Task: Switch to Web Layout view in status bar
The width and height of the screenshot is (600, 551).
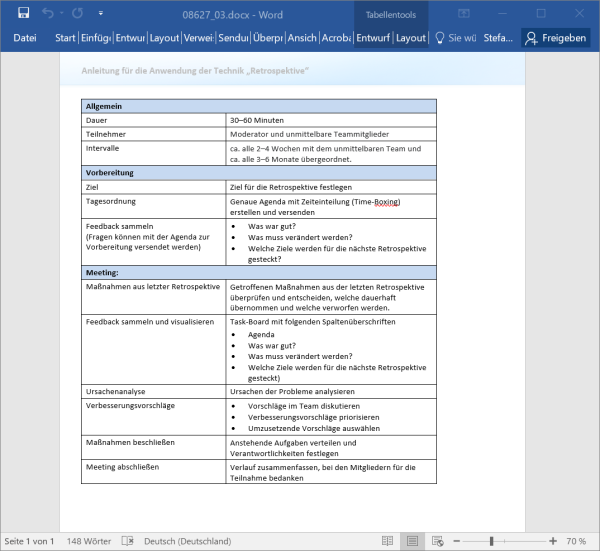Action: click(437, 541)
